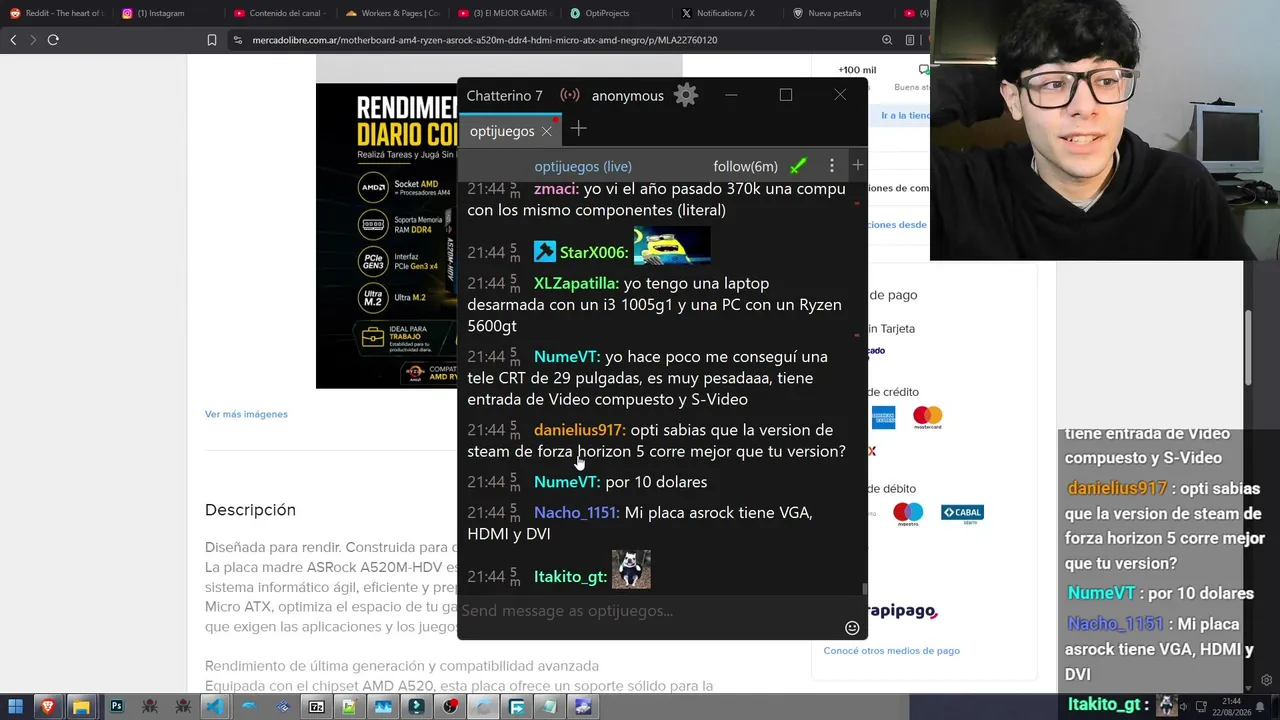Open the split options three-dot menu

tap(831, 166)
